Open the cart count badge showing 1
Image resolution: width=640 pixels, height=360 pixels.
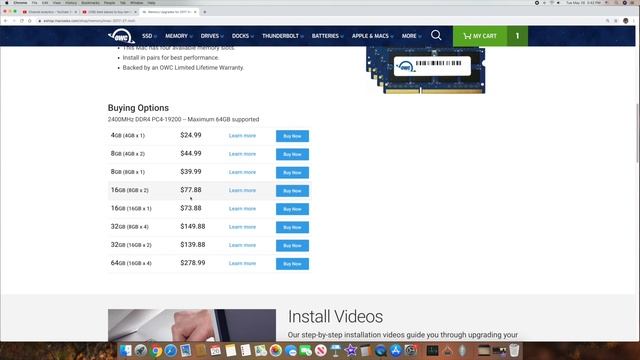click(x=517, y=36)
